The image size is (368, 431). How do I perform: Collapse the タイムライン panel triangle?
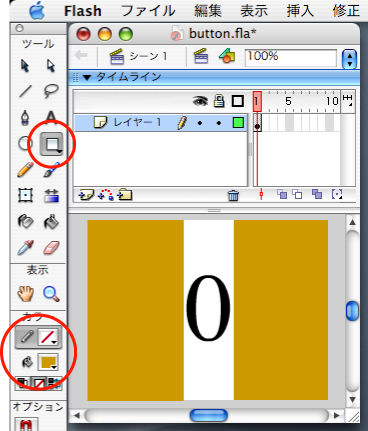click(x=87, y=78)
